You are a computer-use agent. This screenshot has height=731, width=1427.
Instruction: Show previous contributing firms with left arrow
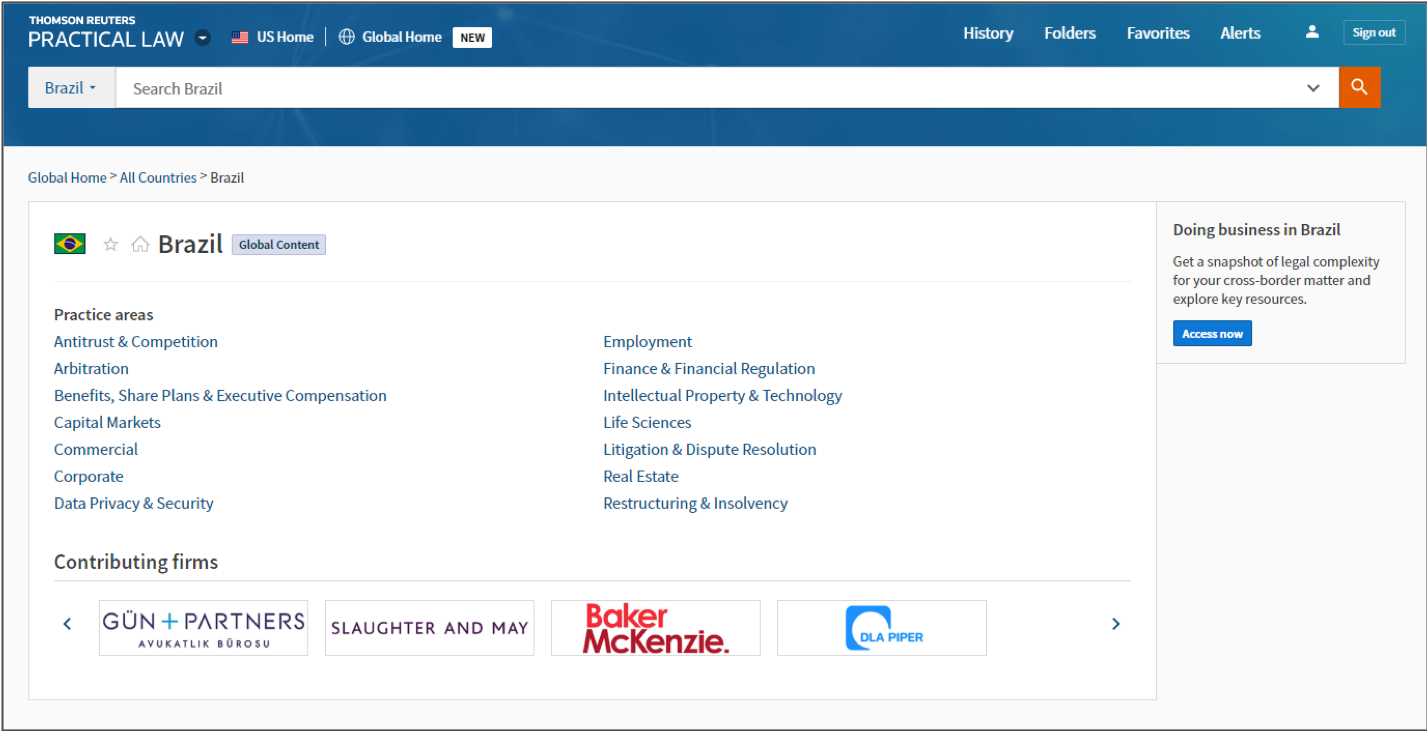[67, 624]
